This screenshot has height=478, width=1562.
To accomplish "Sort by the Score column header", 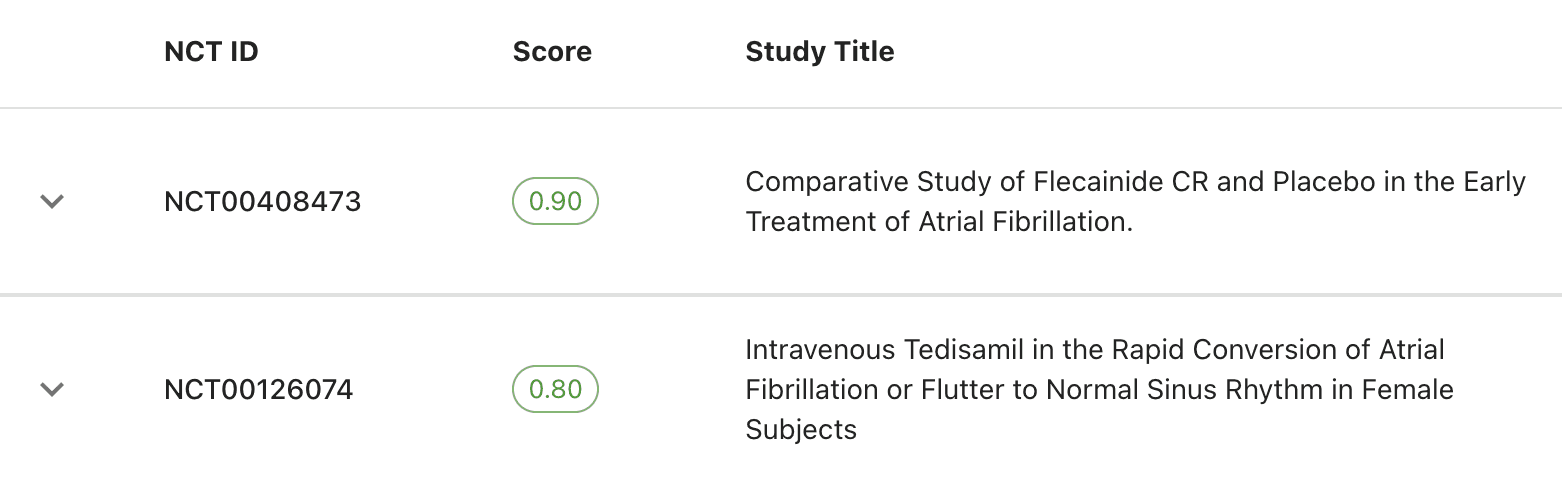I will (552, 52).
